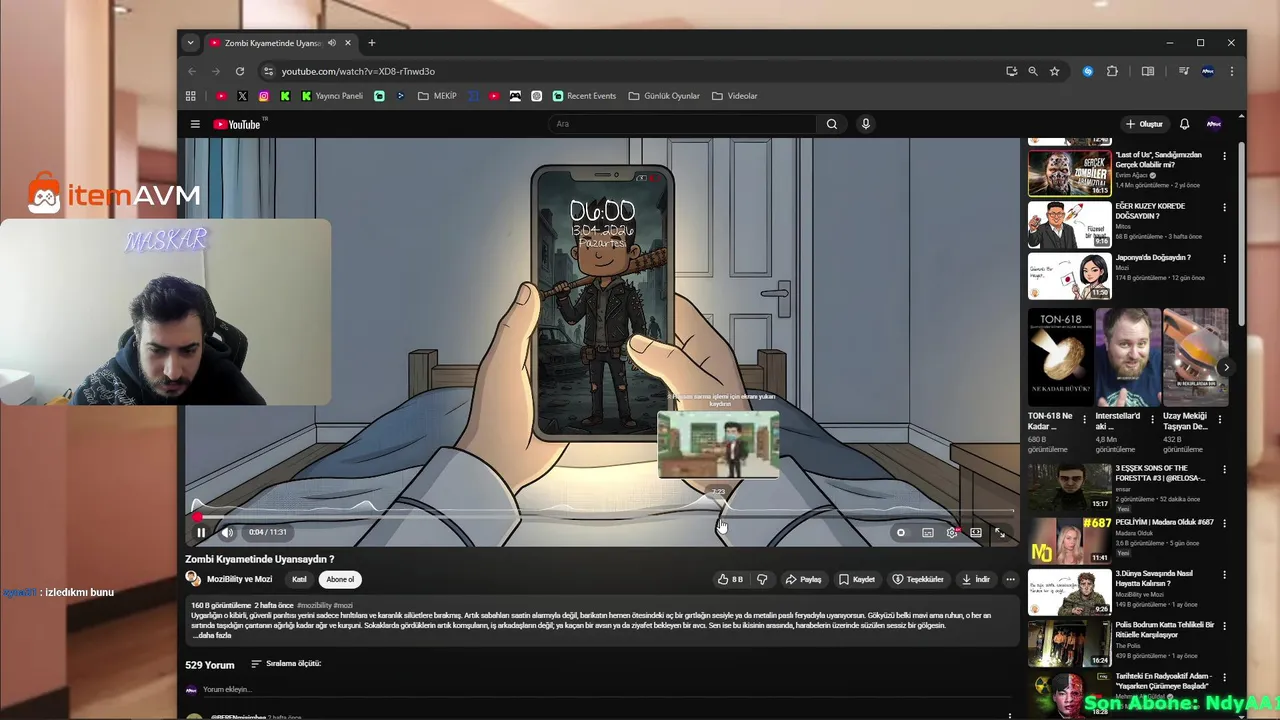Pause the video with the pause button
This screenshot has width=1280, height=720.
click(201, 532)
